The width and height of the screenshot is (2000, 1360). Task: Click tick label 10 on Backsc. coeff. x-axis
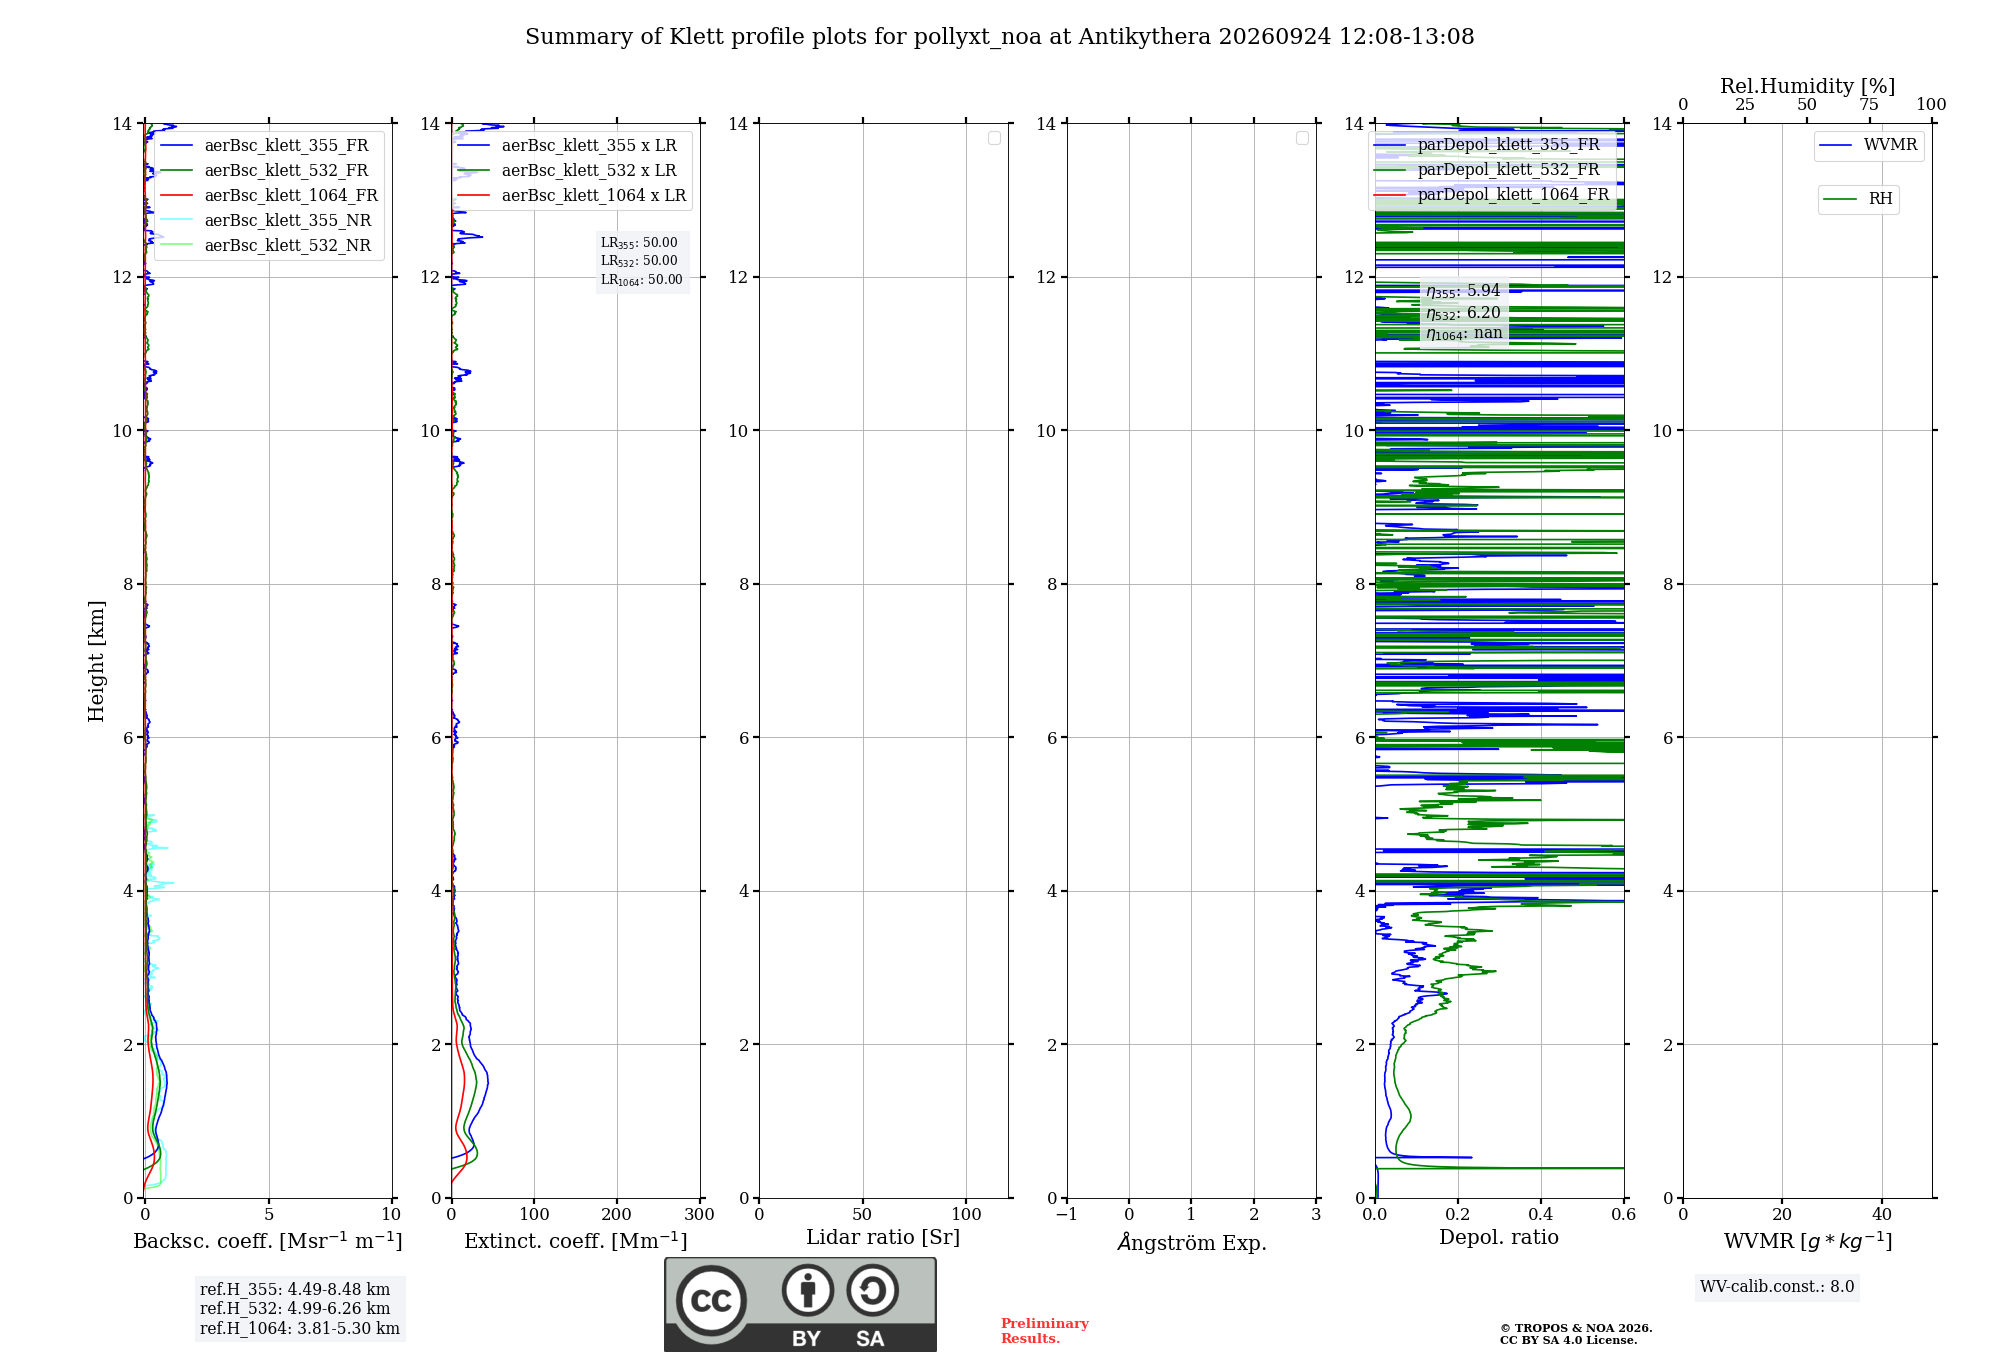(x=391, y=1215)
